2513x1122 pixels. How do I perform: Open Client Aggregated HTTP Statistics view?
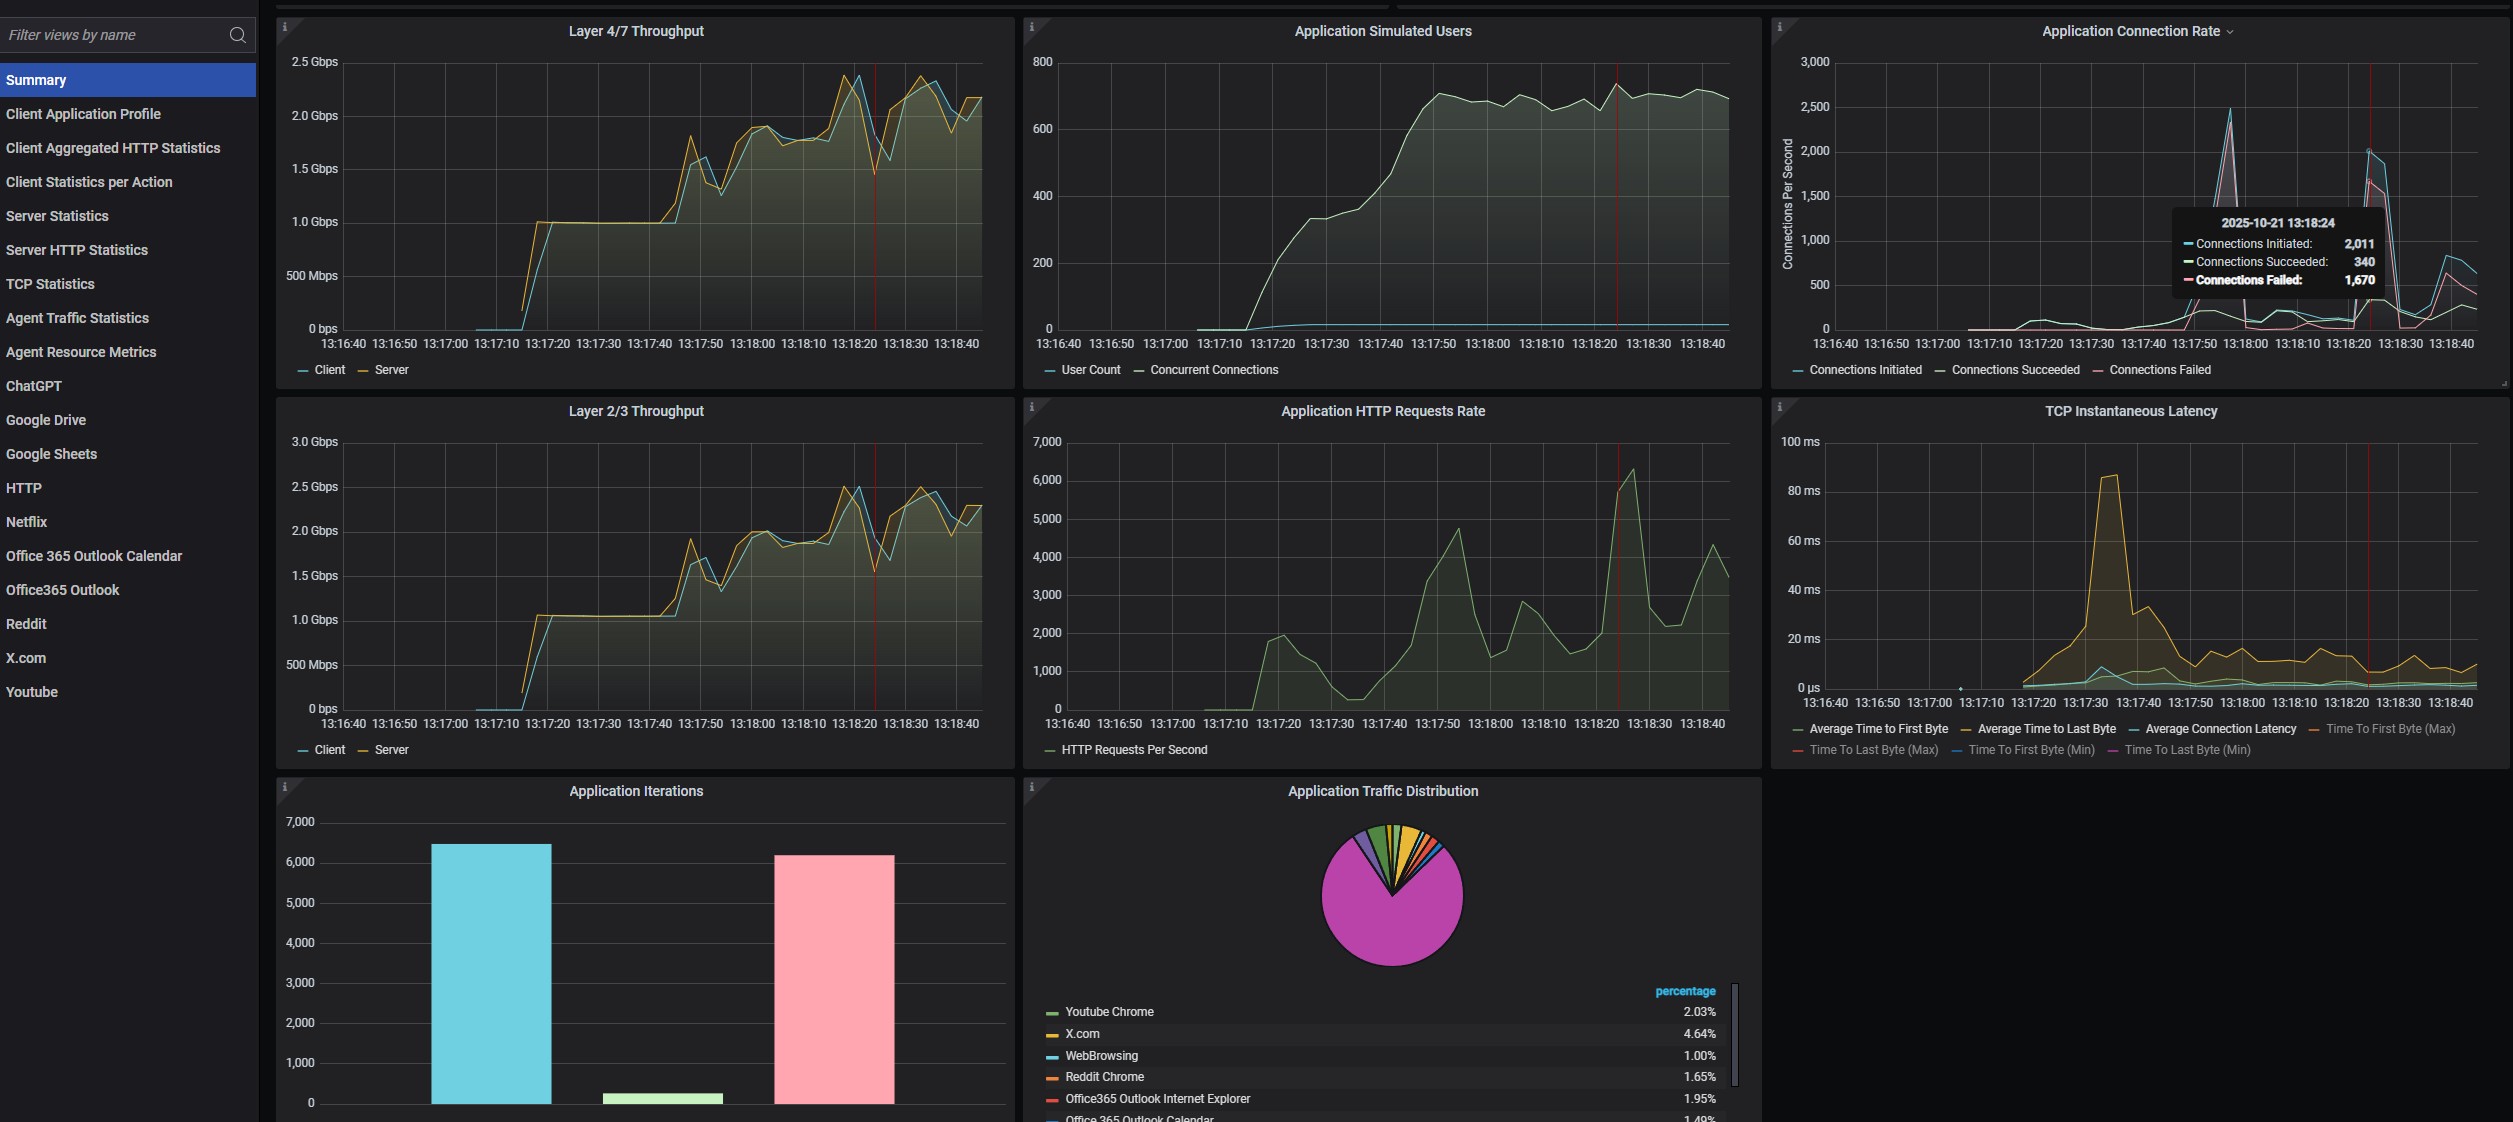tap(113, 148)
